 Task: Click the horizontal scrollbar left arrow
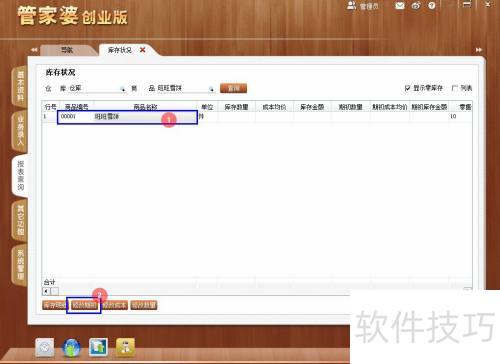[46, 291]
